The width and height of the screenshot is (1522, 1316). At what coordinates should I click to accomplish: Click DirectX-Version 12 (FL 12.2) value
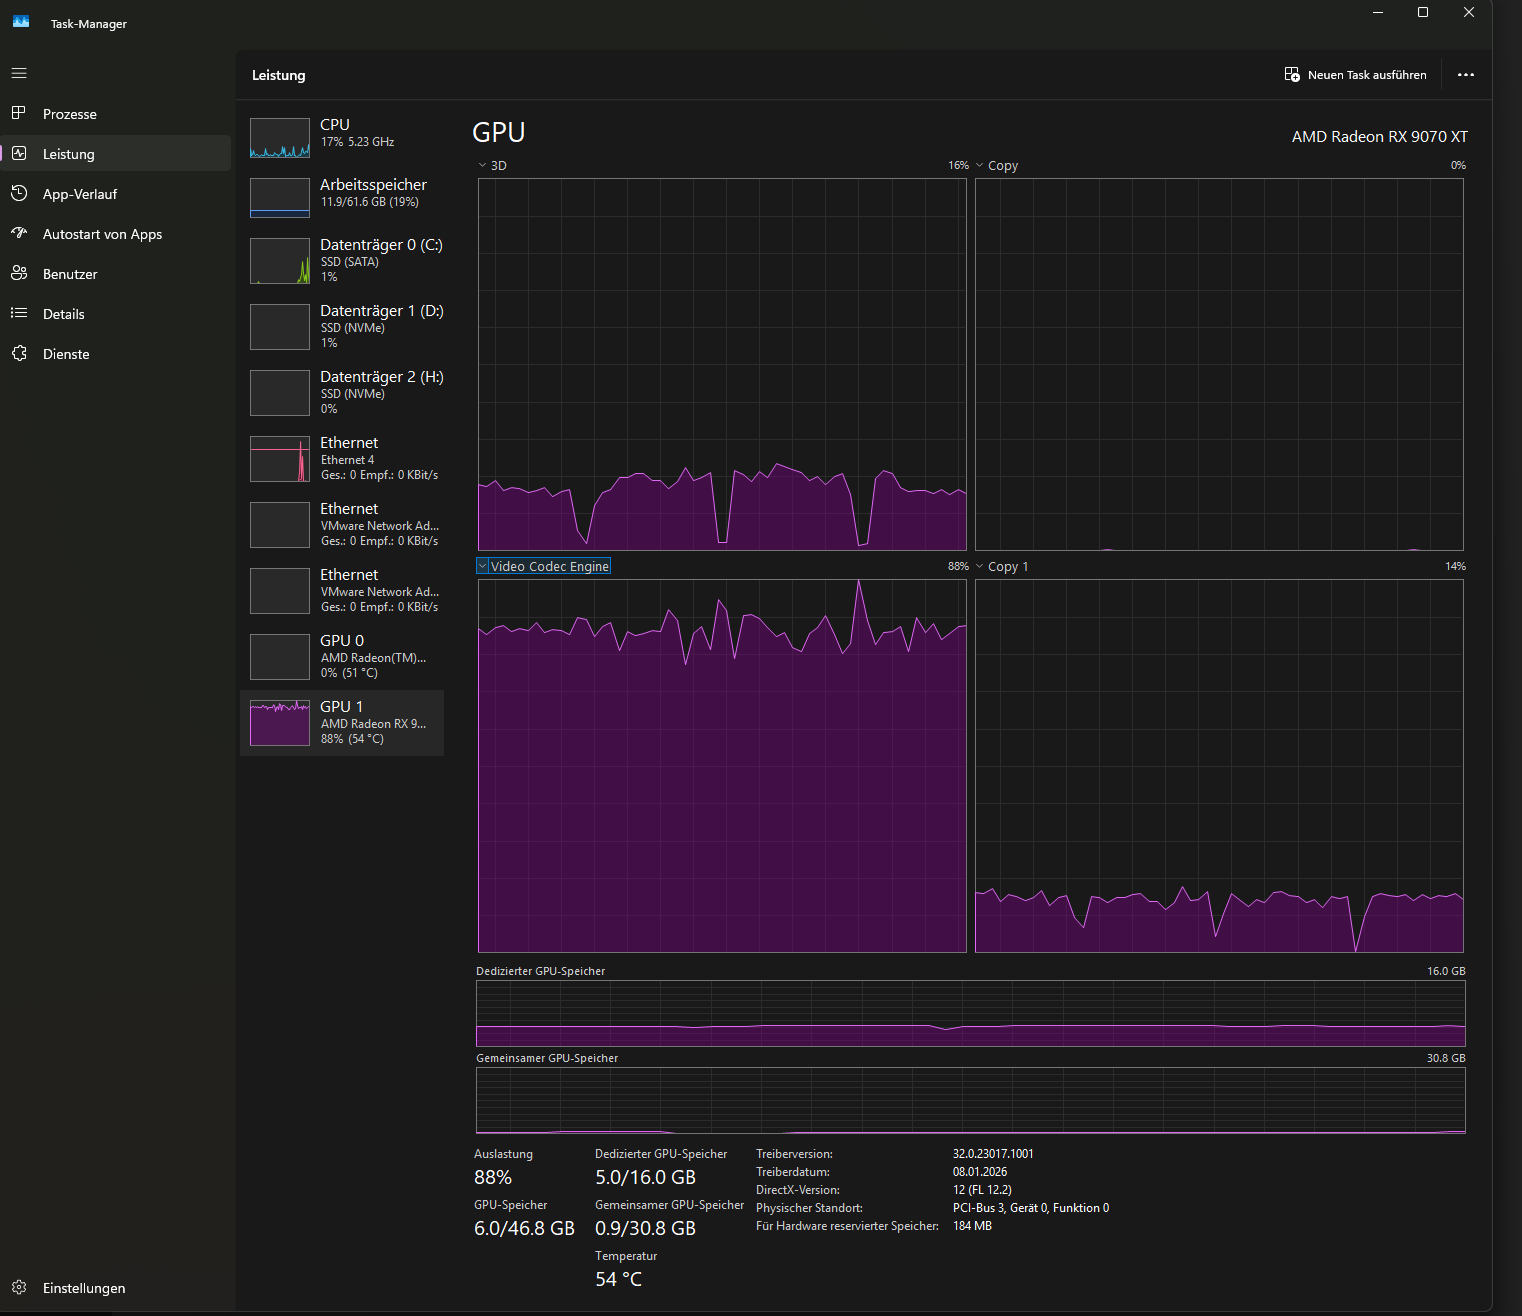(982, 1190)
